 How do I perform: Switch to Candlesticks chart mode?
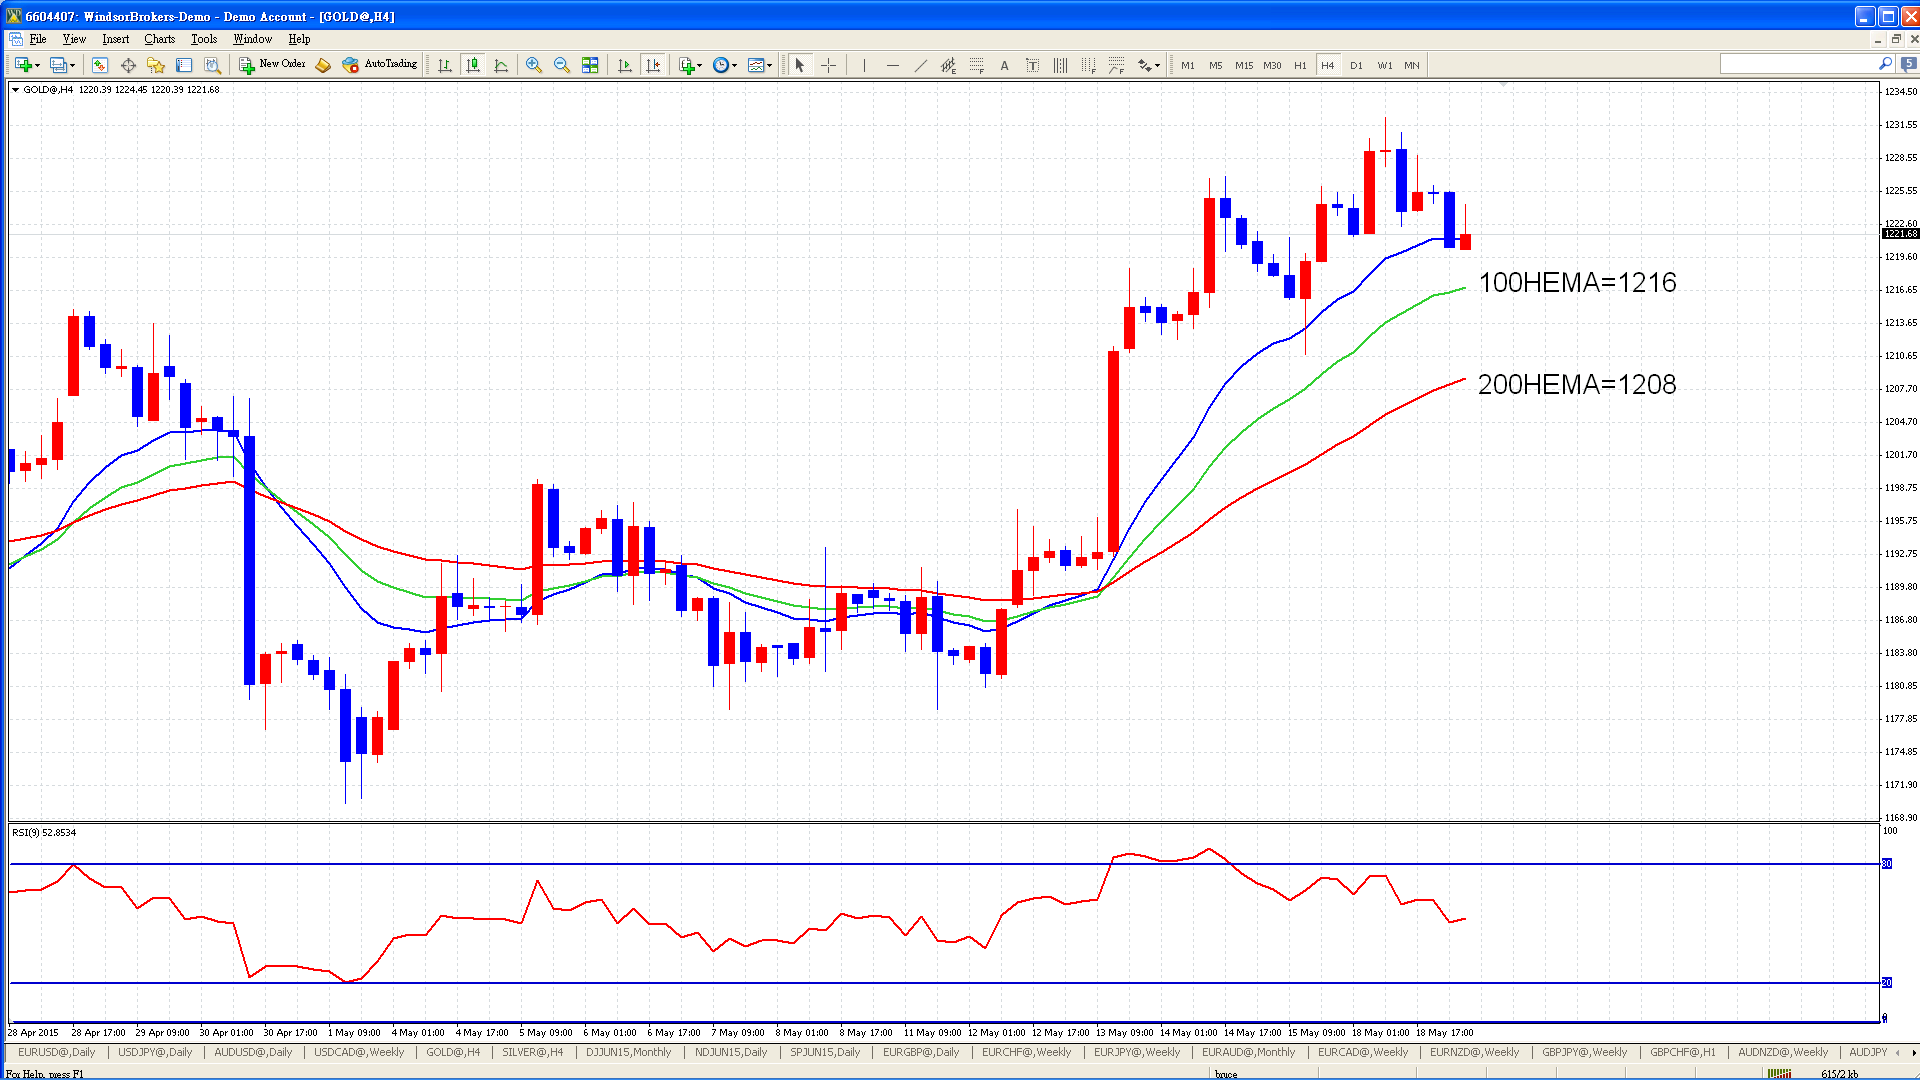point(473,65)
